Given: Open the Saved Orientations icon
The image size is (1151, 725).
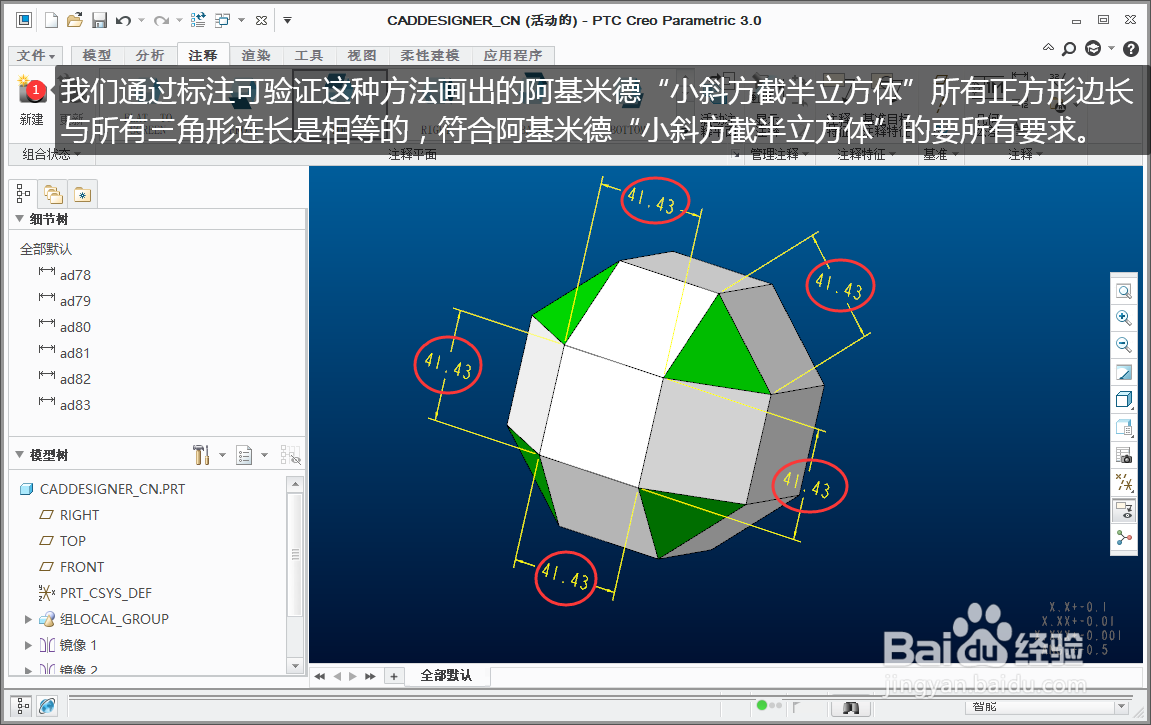Looking at the screenshot, I should 1124,427.
